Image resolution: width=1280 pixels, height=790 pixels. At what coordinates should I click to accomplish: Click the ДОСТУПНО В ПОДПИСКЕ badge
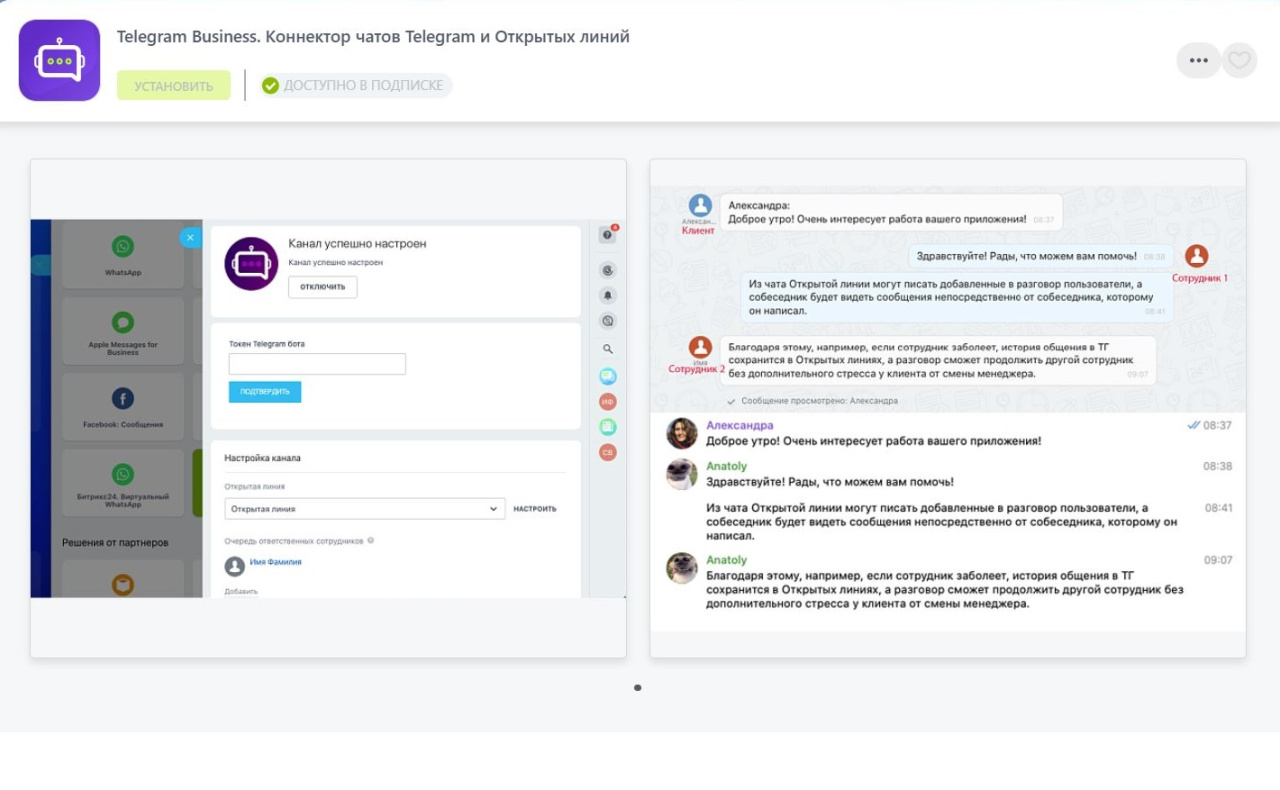tap(356, 86)
